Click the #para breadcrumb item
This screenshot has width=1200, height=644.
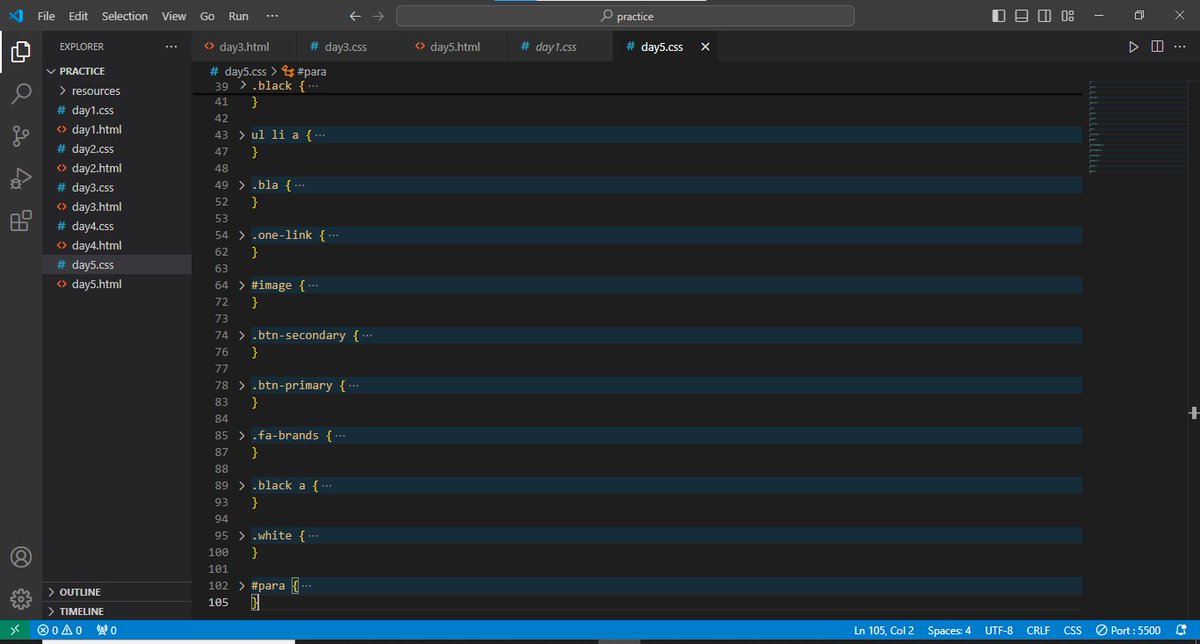click(305, 72)
